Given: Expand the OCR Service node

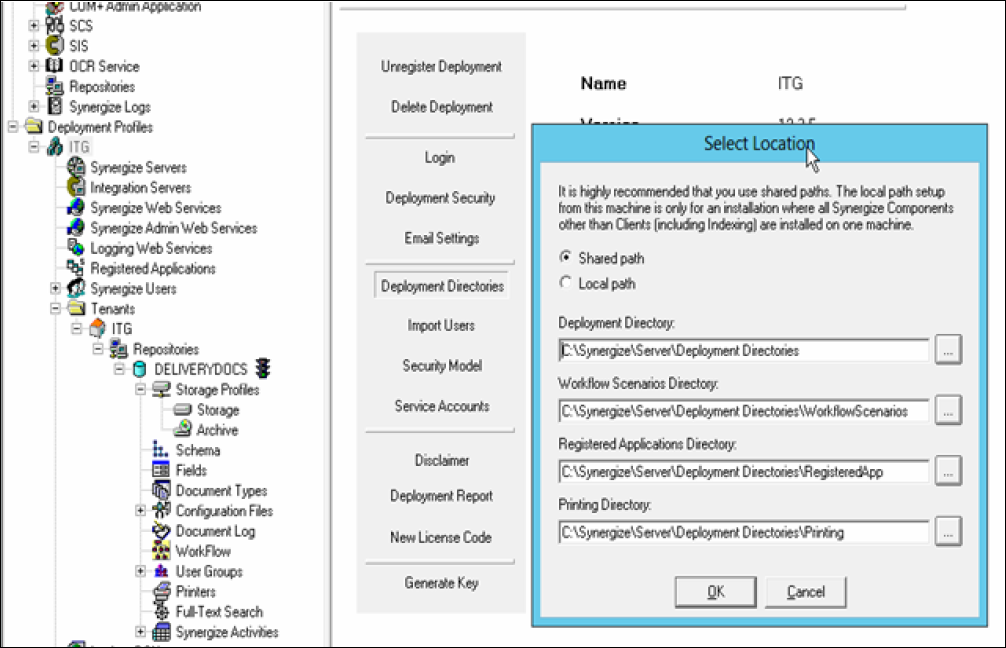Looking at the screenshot, I should pos(34,65).
